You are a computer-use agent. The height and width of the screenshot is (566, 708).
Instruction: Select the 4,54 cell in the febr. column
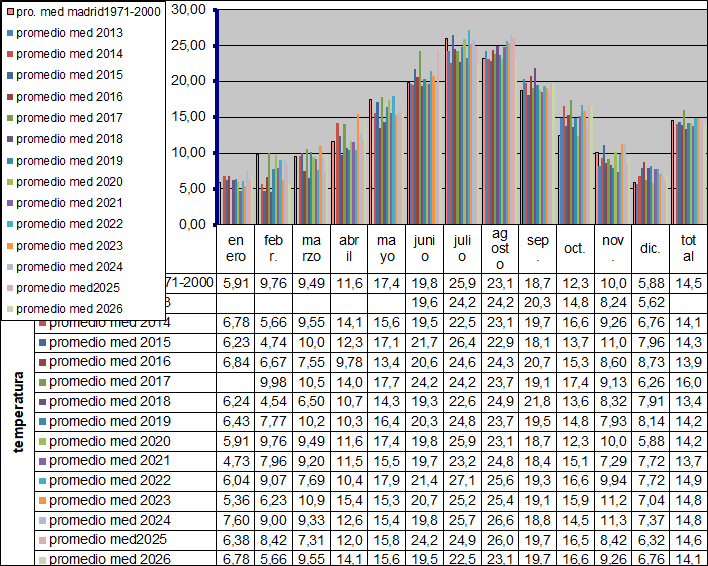point(273,398)
